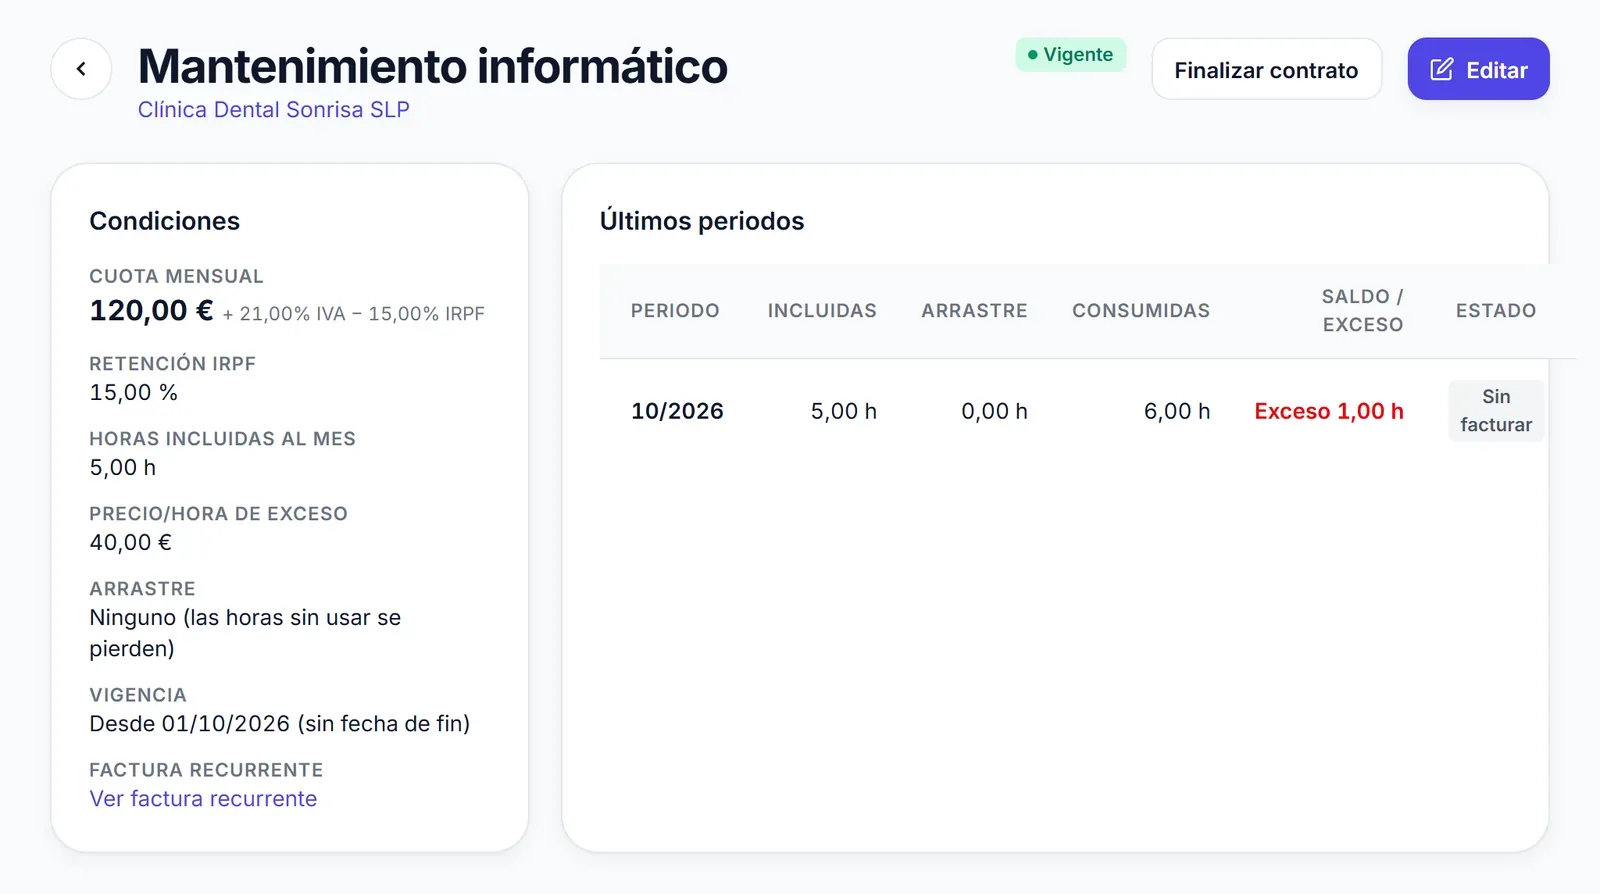Click the Sin facturar status badge

pos(1496,411)
